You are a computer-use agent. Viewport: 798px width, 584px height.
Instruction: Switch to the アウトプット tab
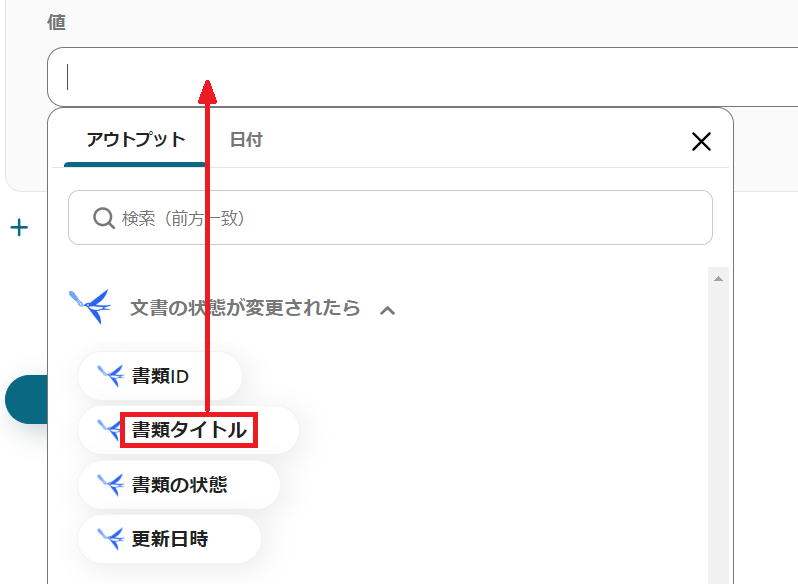click(135, 140)
